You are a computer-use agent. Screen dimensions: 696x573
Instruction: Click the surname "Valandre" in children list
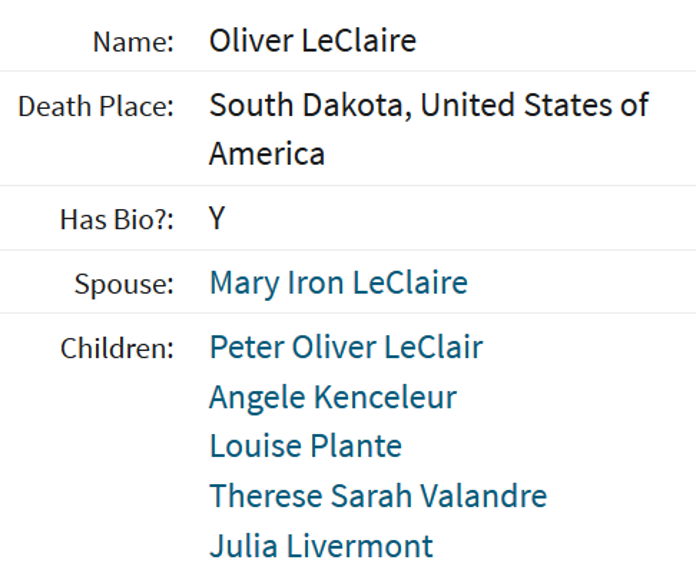[483, 496]
